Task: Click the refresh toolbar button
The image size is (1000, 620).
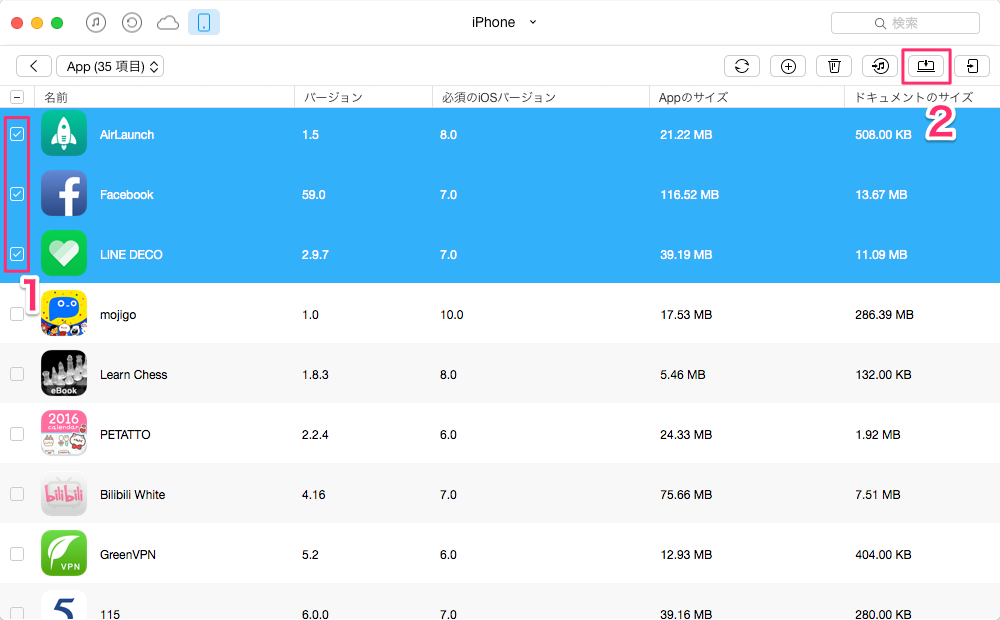Action: (742, 66)
